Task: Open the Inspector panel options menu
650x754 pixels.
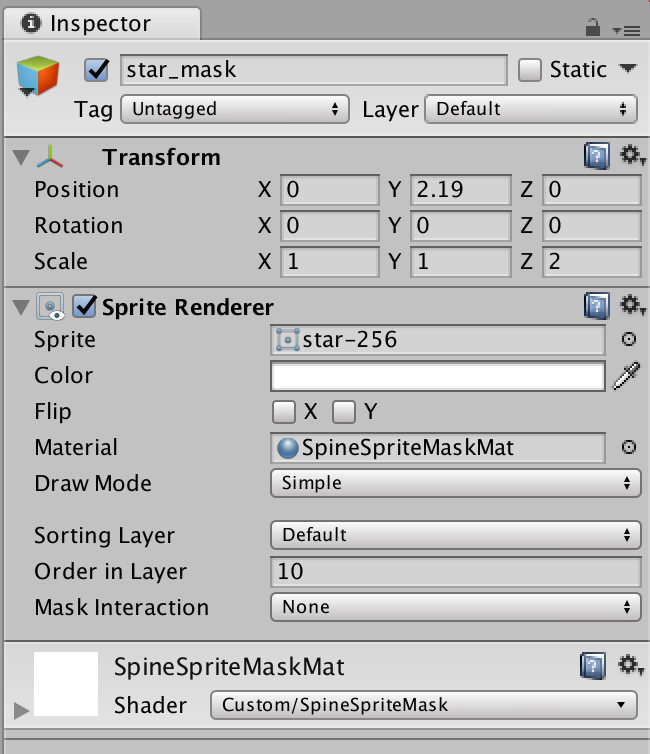Action: click(x=626, y=30)
